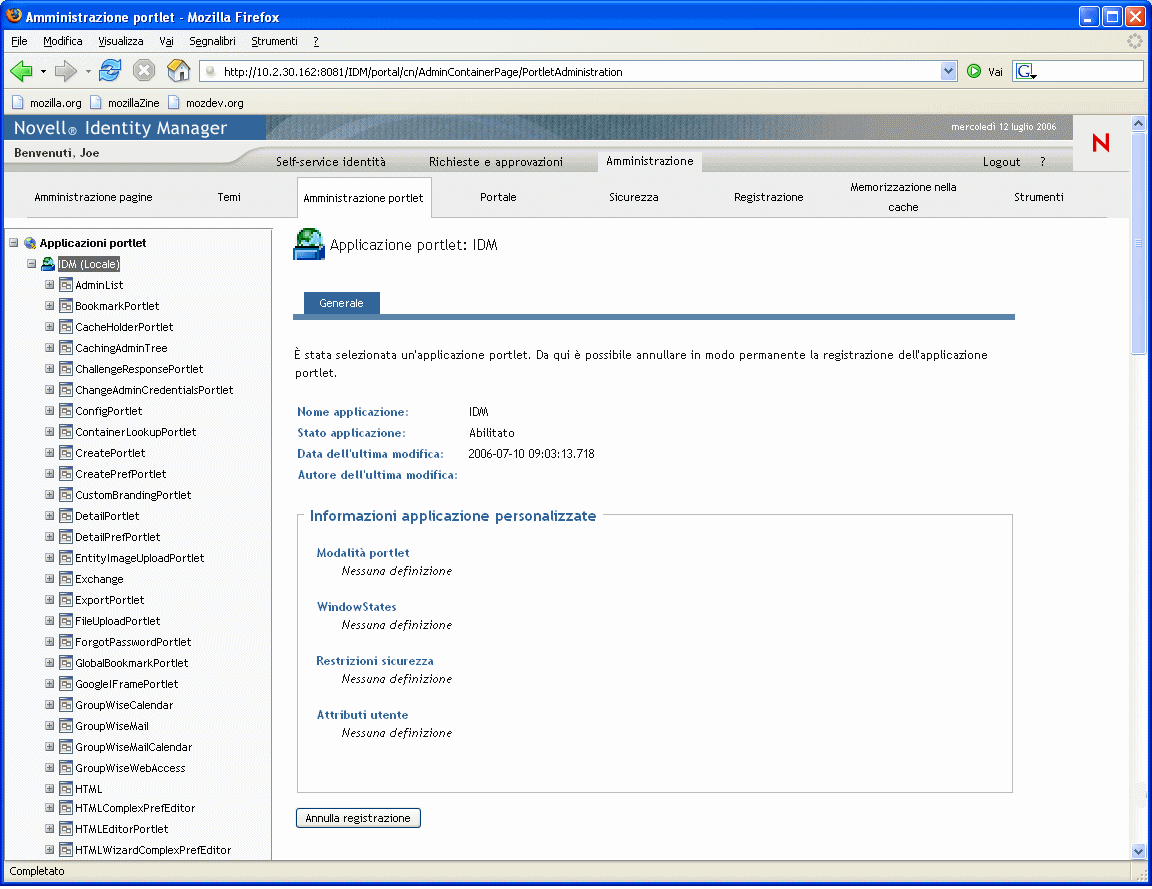
Task: Select ChangeAdminCredentialsPortlet in the tree
Action: coord(154,390)
